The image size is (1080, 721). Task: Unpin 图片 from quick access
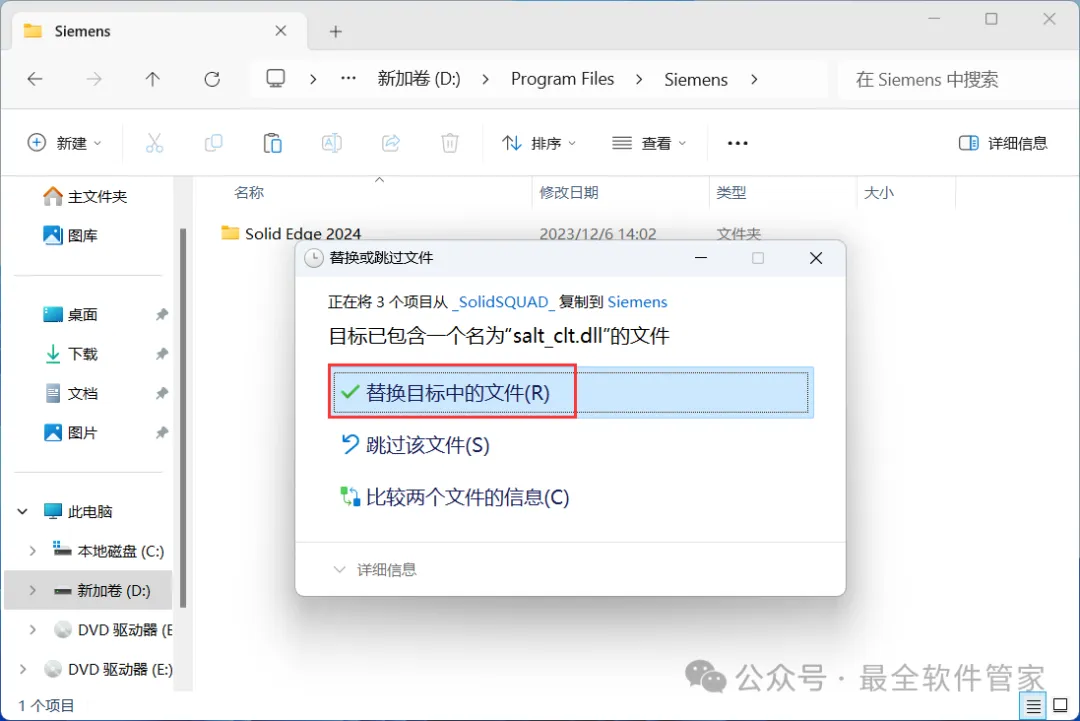pos(161,433)
